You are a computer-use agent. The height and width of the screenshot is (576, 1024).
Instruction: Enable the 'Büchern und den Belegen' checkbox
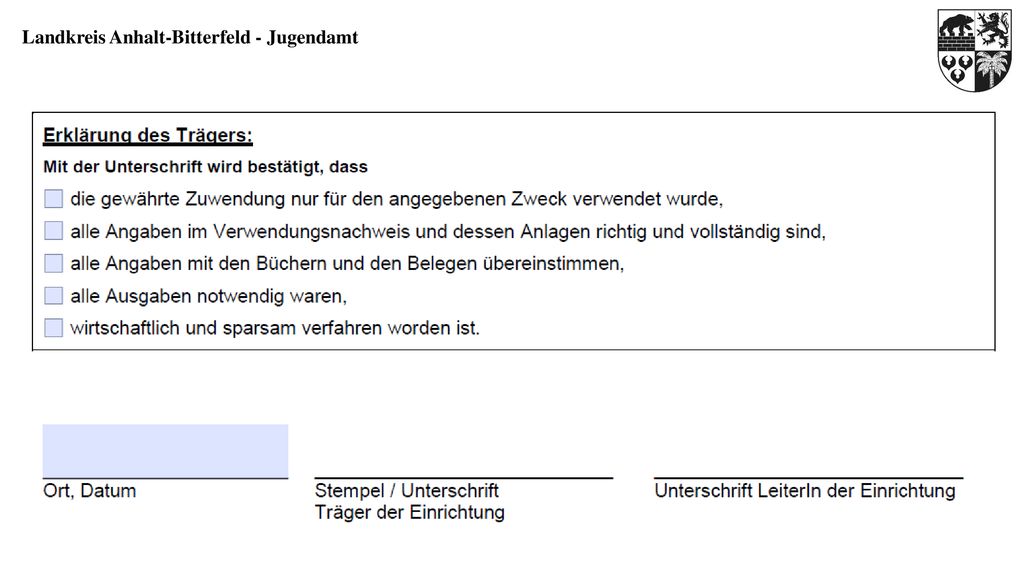pos(54,263)
